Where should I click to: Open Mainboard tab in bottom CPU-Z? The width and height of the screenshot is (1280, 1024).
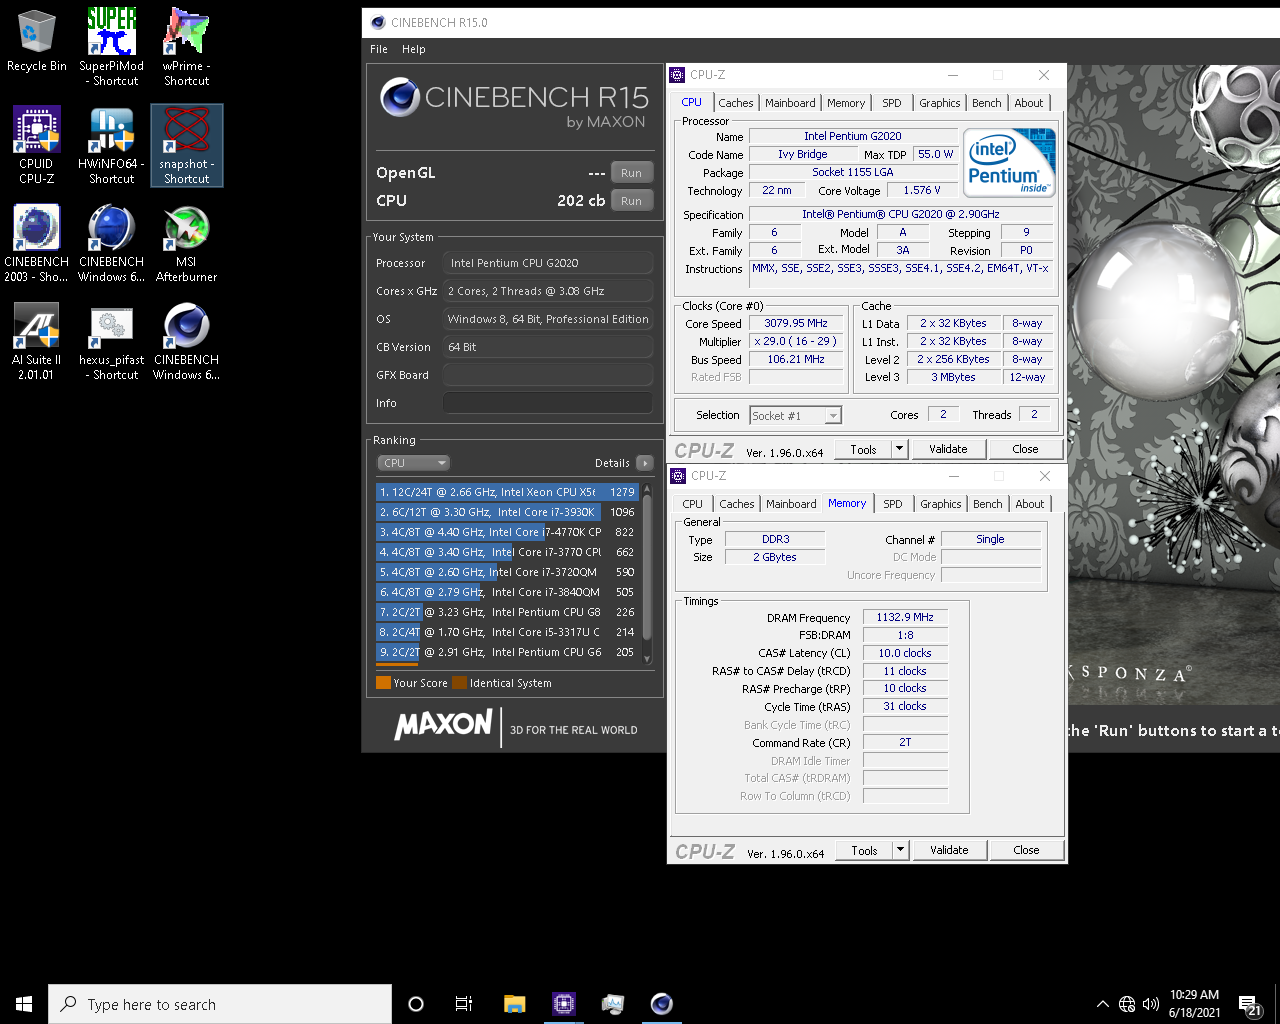point(791,504)
